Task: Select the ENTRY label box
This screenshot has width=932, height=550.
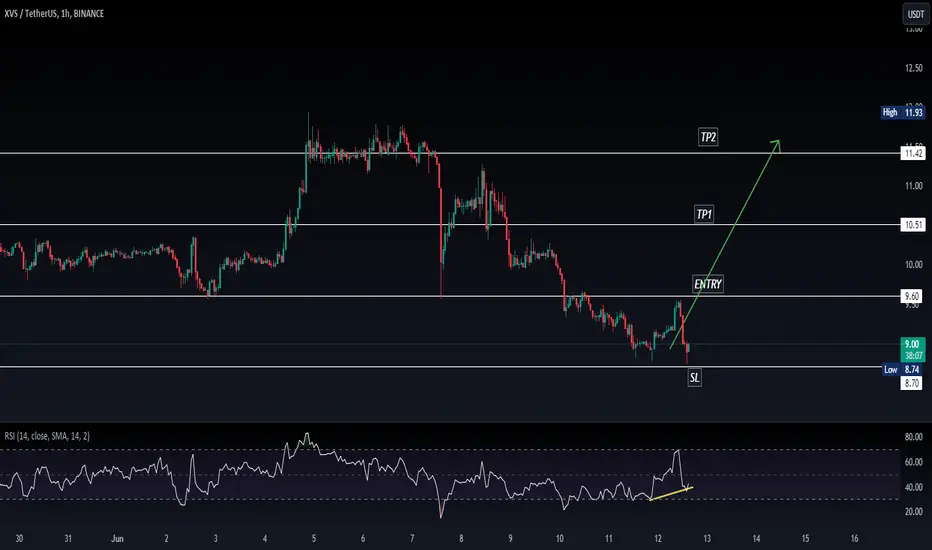Action: tap(707, 284)
